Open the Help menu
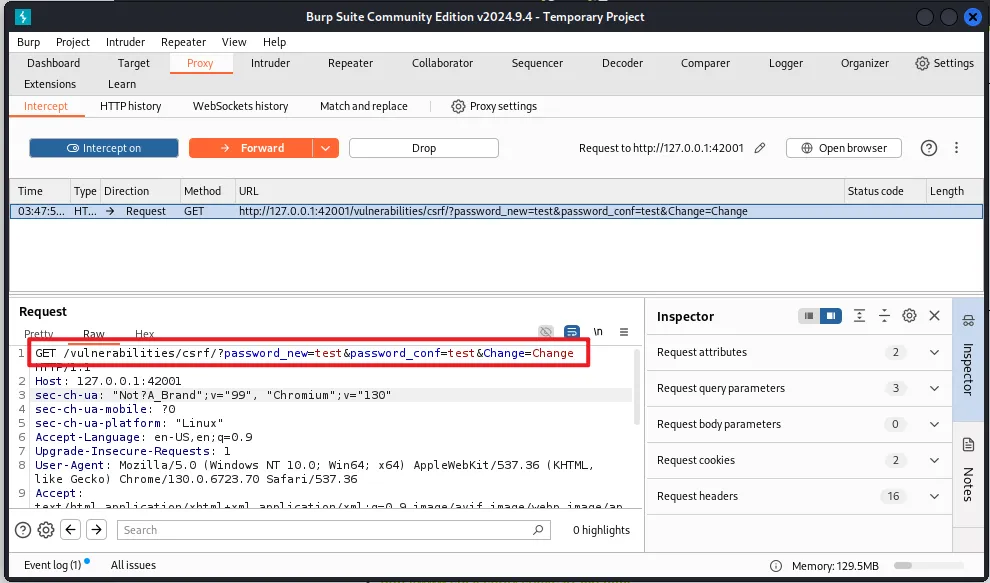Image resolution: width=990 pixels, height=583 pixels. click(274, 42)
